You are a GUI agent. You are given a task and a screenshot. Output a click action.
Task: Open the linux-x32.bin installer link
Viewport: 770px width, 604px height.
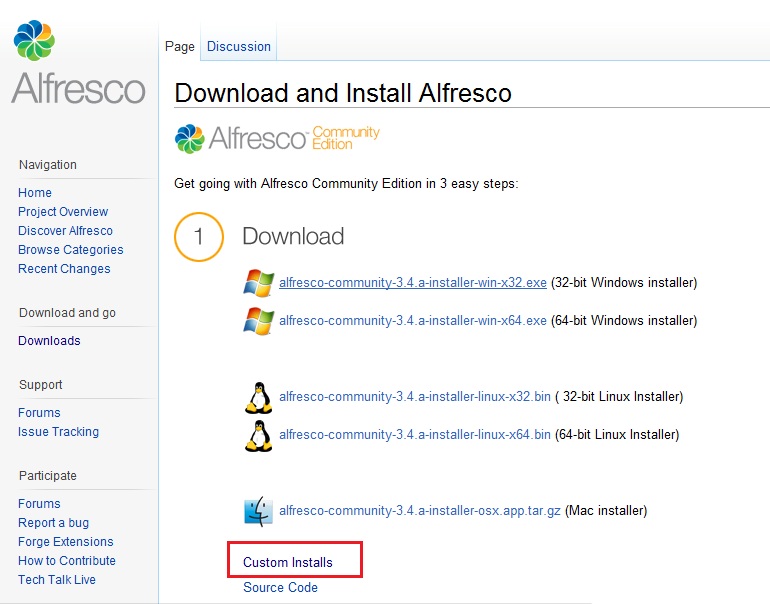click(414, 397)
